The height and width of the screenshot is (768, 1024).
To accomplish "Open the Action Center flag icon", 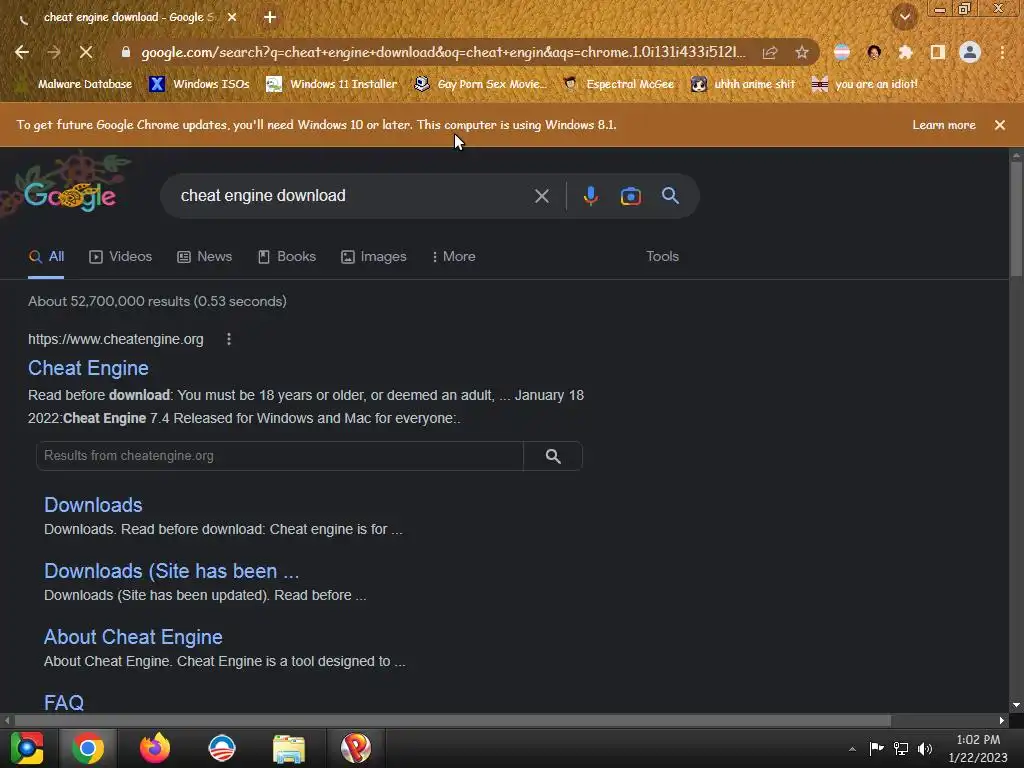I will tap(876, 748).
